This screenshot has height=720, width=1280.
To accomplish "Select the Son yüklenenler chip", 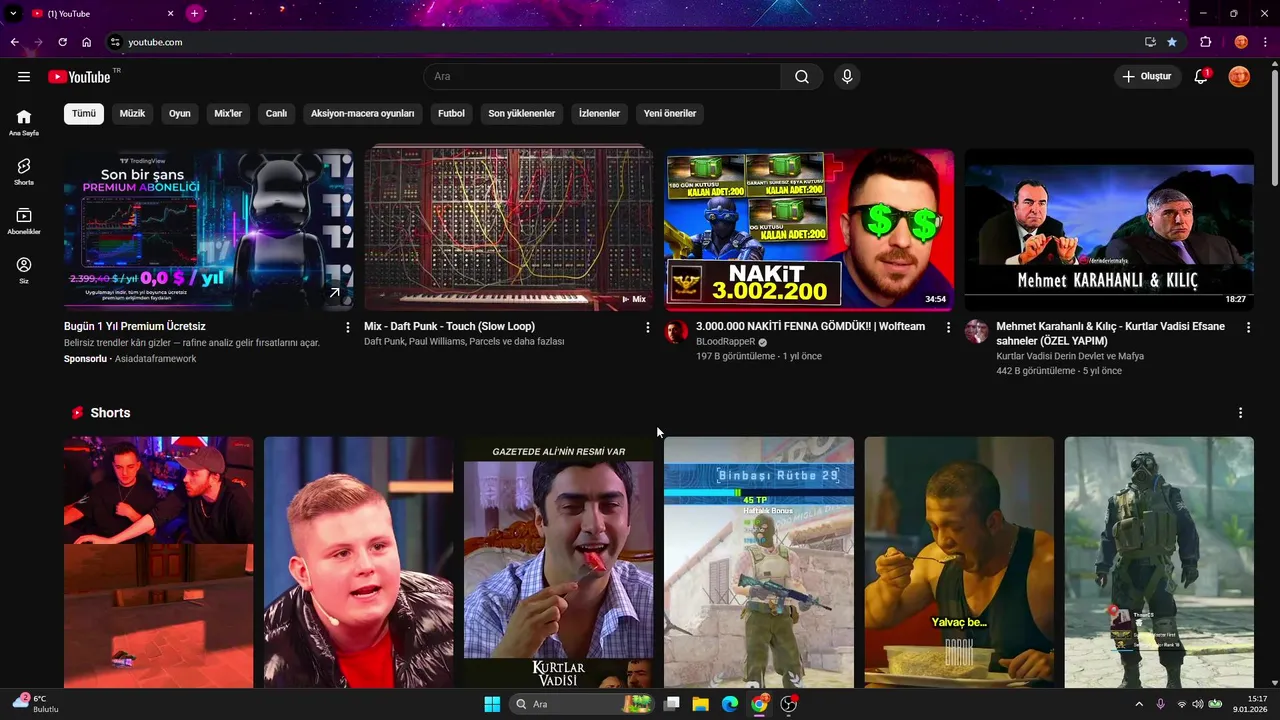I will click(522, 113).
